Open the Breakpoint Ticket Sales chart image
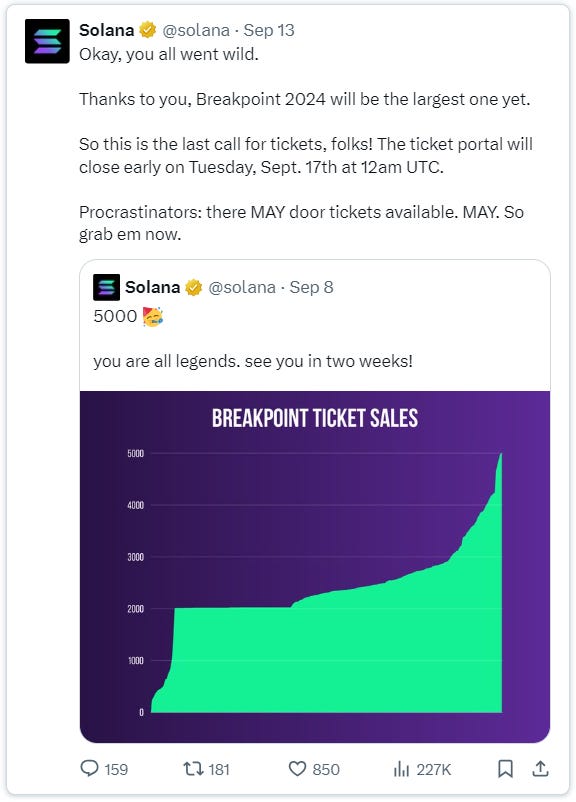The height and width of the screenshot is (802, 576). 315,567
